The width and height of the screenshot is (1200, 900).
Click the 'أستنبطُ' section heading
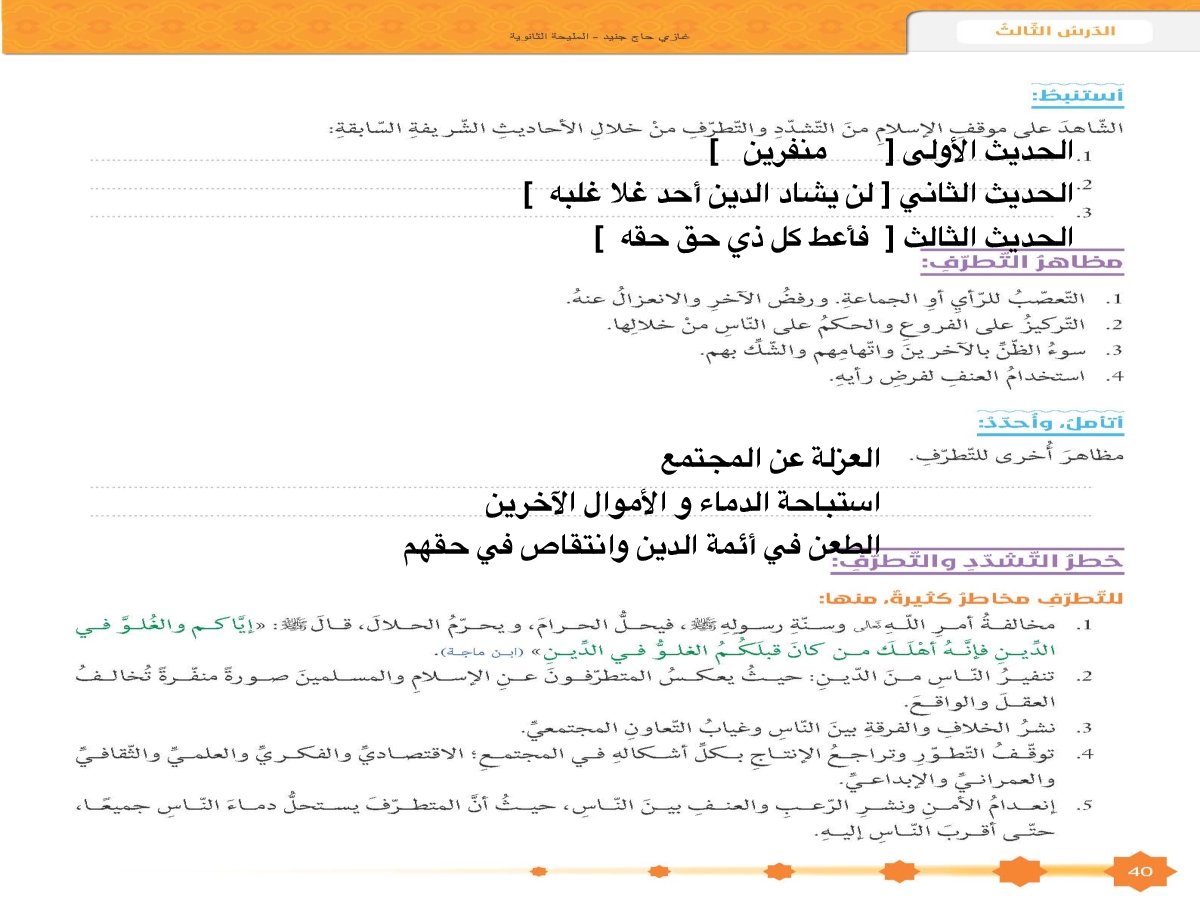(1076, 97)
